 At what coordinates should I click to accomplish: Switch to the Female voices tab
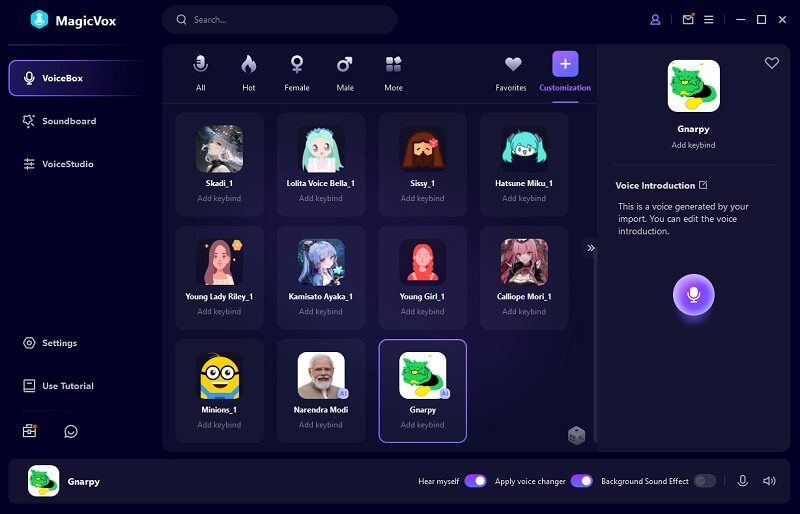(x=297, y=72)
